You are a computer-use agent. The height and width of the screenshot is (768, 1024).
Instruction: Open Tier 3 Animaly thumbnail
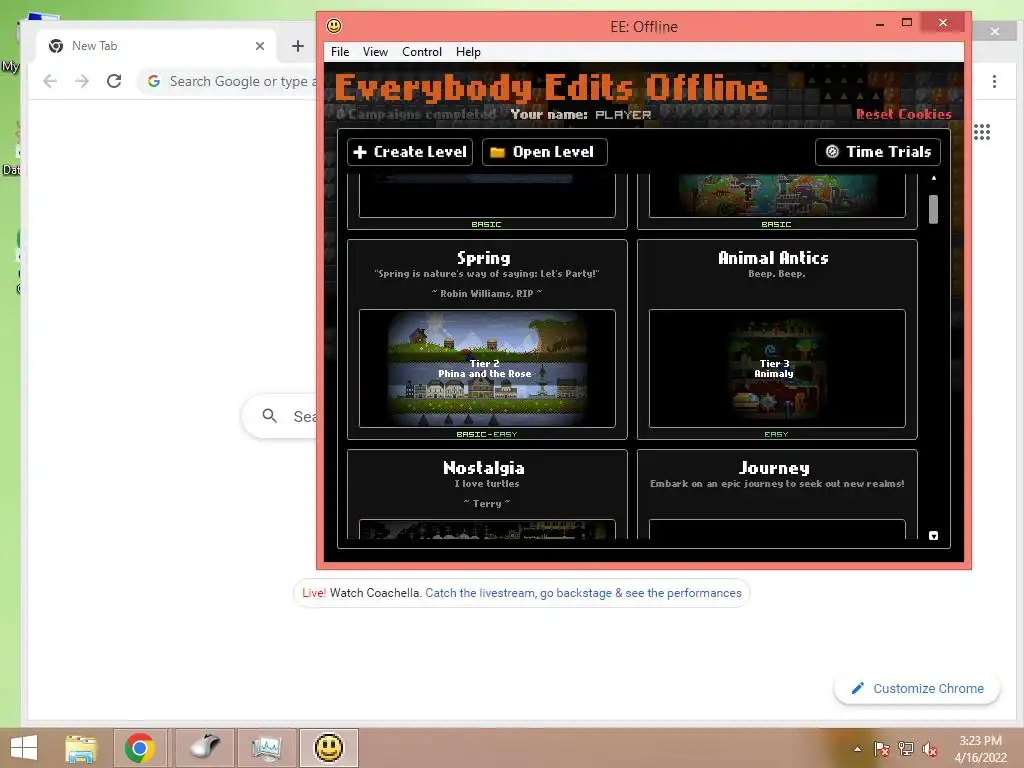click(x=776, y=368)
